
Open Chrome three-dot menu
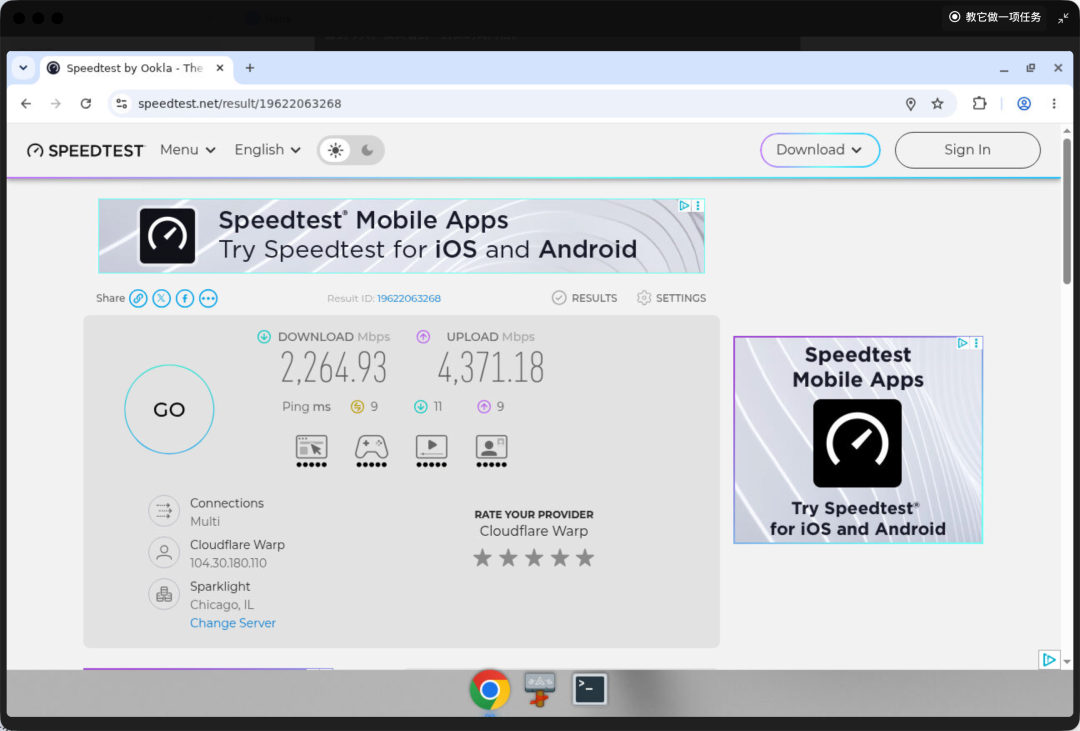(1054, 104)
